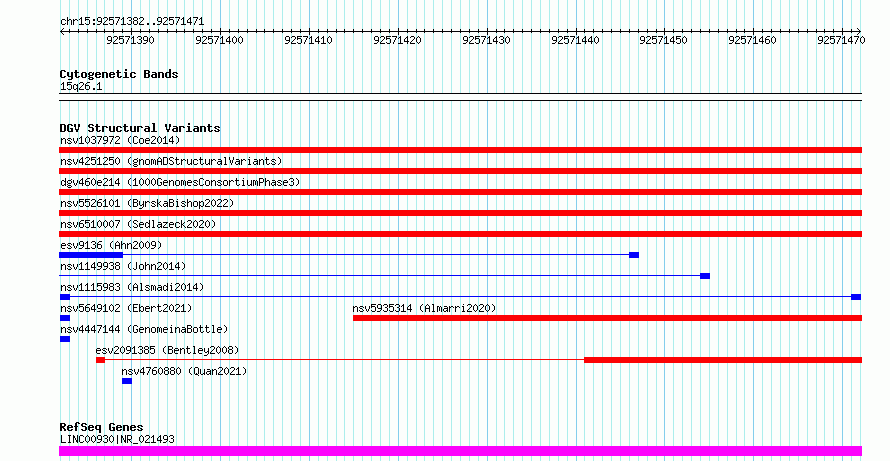The height and width of the screenshot is (461, 890).
Task: Select the blue block under nsv4760880 (Quan2021)
Action: [x=127, y=381]
